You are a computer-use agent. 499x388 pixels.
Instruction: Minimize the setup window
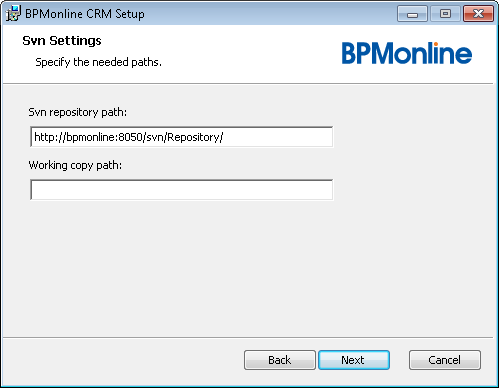[412, 14]
